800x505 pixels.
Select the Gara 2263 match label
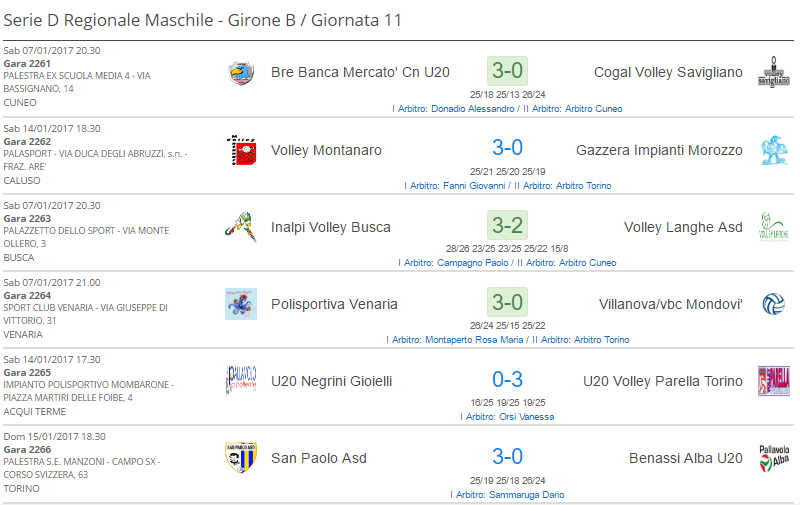(x=27, y=218)
